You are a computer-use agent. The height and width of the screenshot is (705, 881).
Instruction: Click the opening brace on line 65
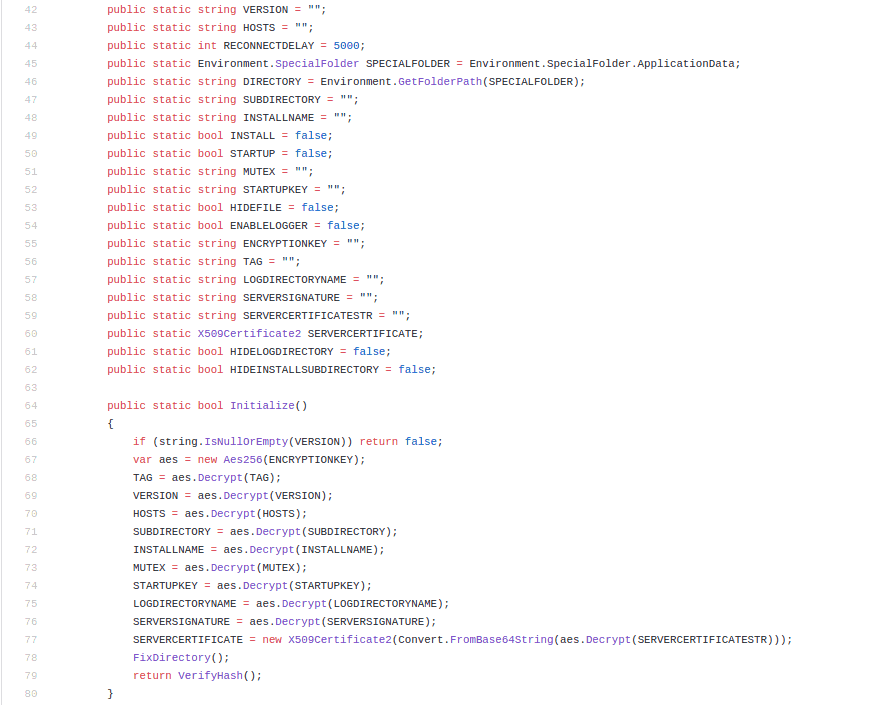[x=110, y=424]
